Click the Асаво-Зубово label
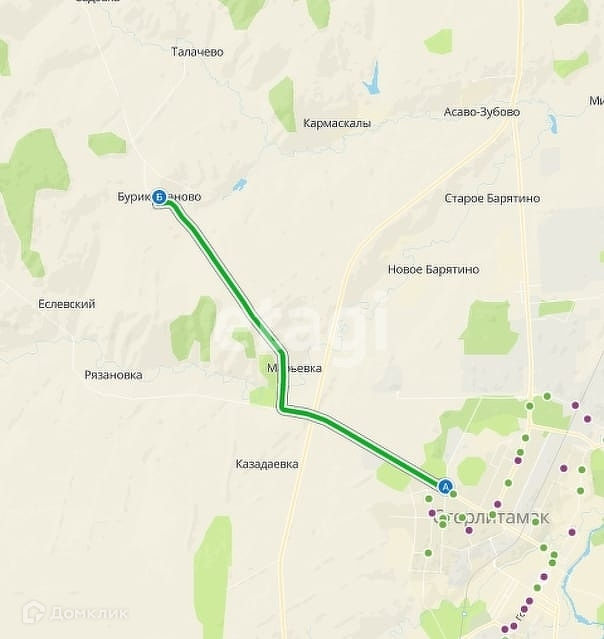This screenshot has height=639, width=604. [482, 112]
